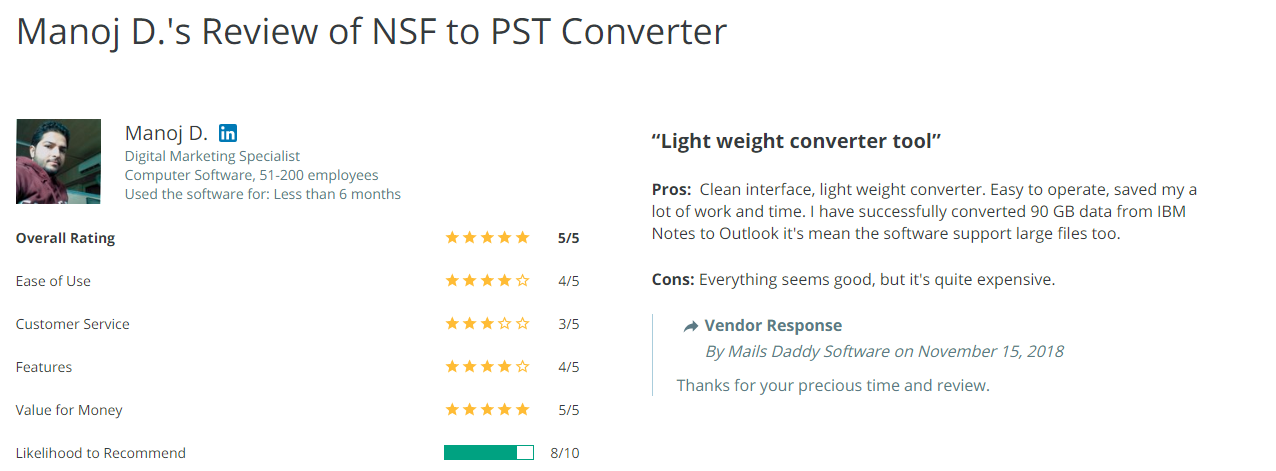Click the reviewer name Manoj D.
The width and height of the screenshot is (1276, 471).
(x=166, y=132)
